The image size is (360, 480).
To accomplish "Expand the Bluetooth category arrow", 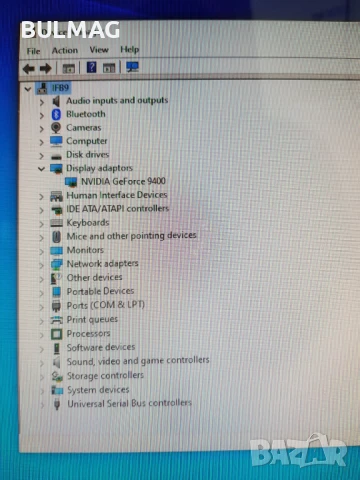I will pos(42,116).
